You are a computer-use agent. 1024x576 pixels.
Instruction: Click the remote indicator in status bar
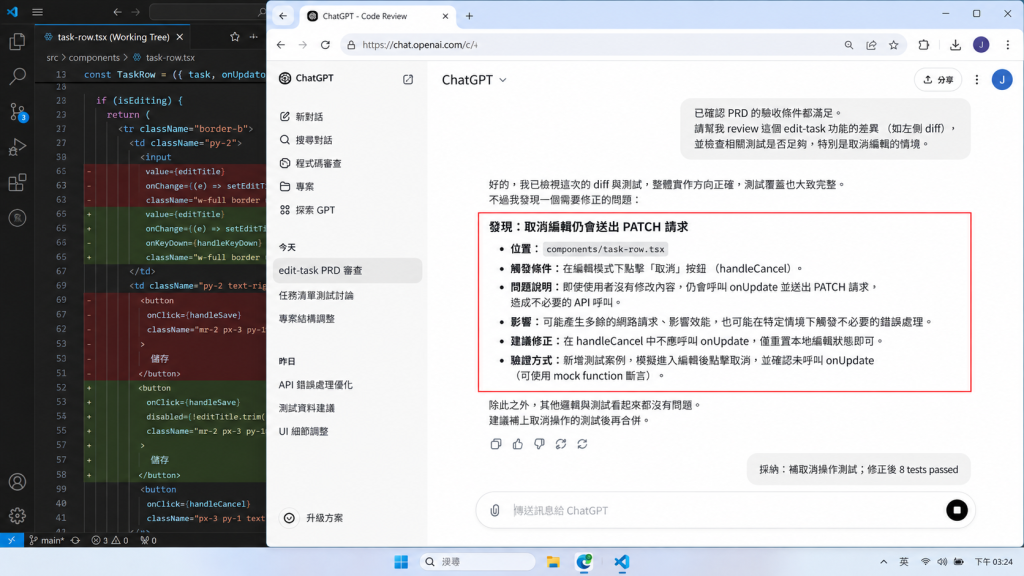pos(11,540)
